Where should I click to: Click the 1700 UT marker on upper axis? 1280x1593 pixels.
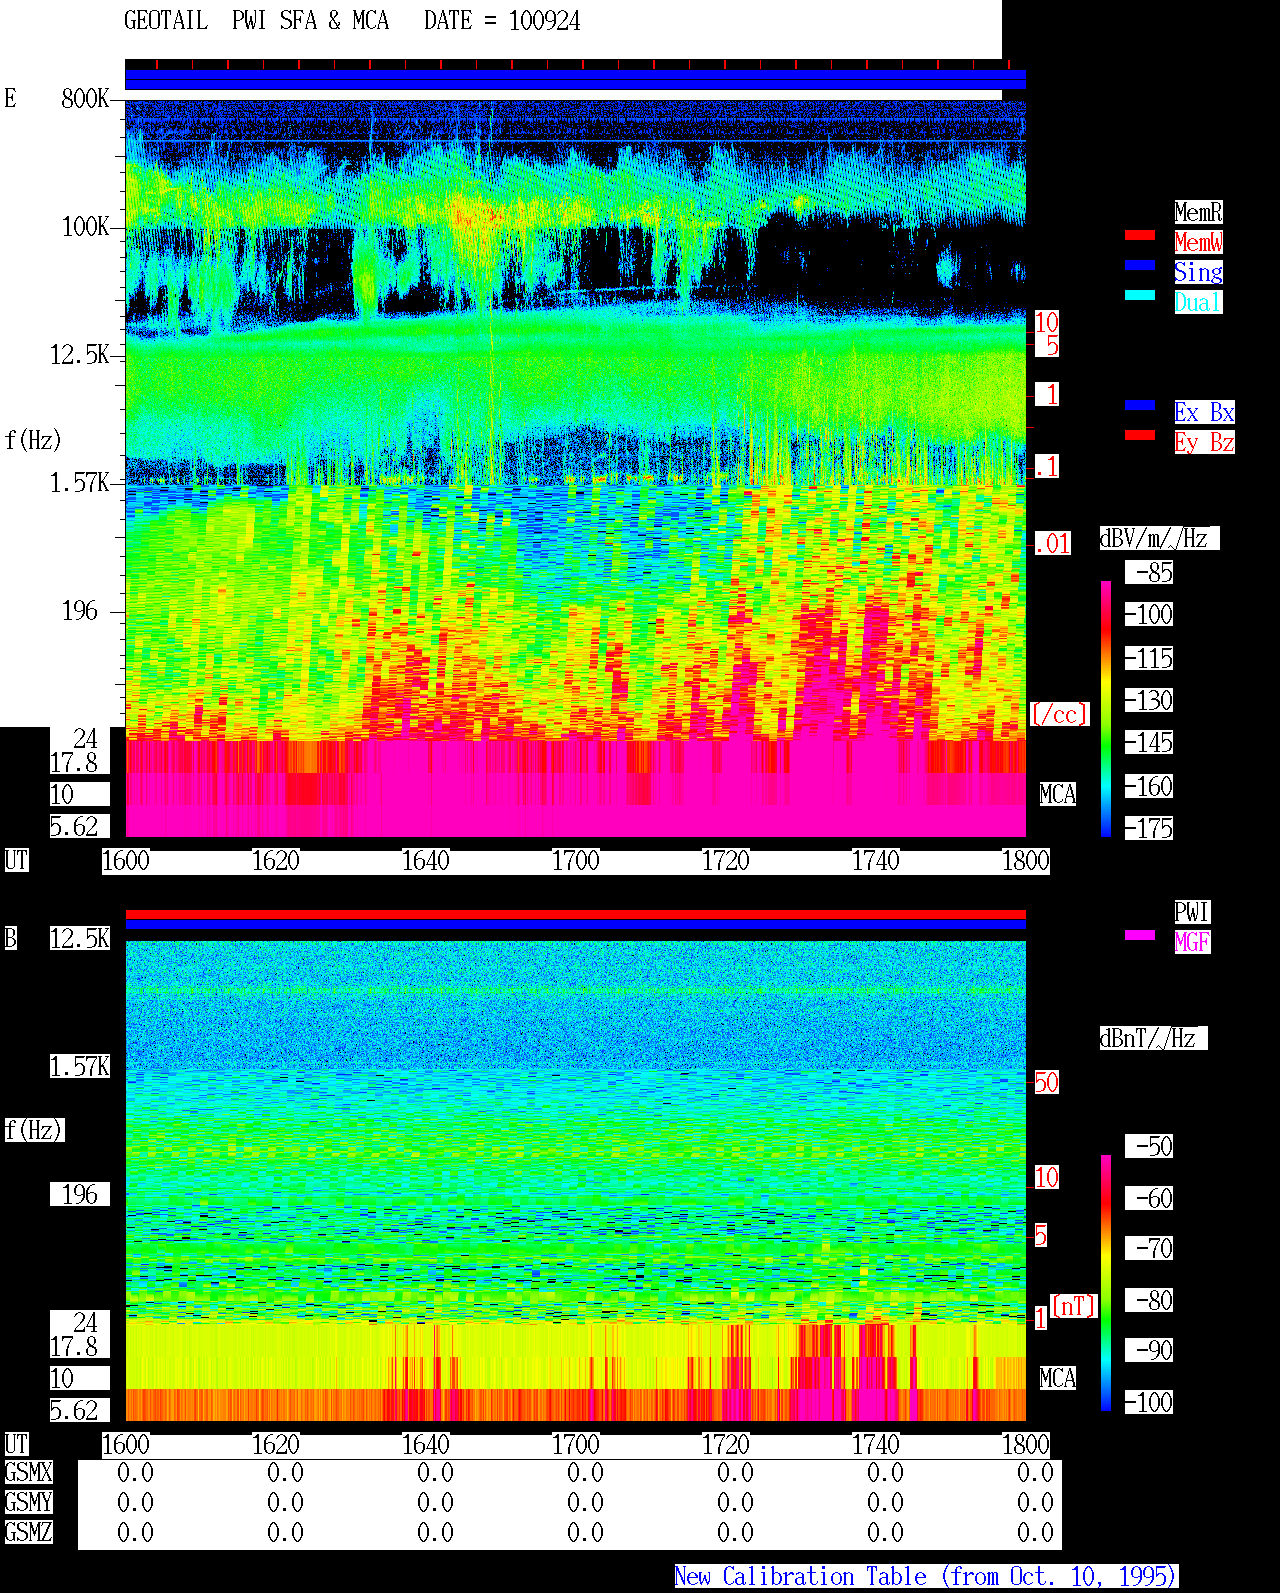pyautogui.click(x=575, y=861)
